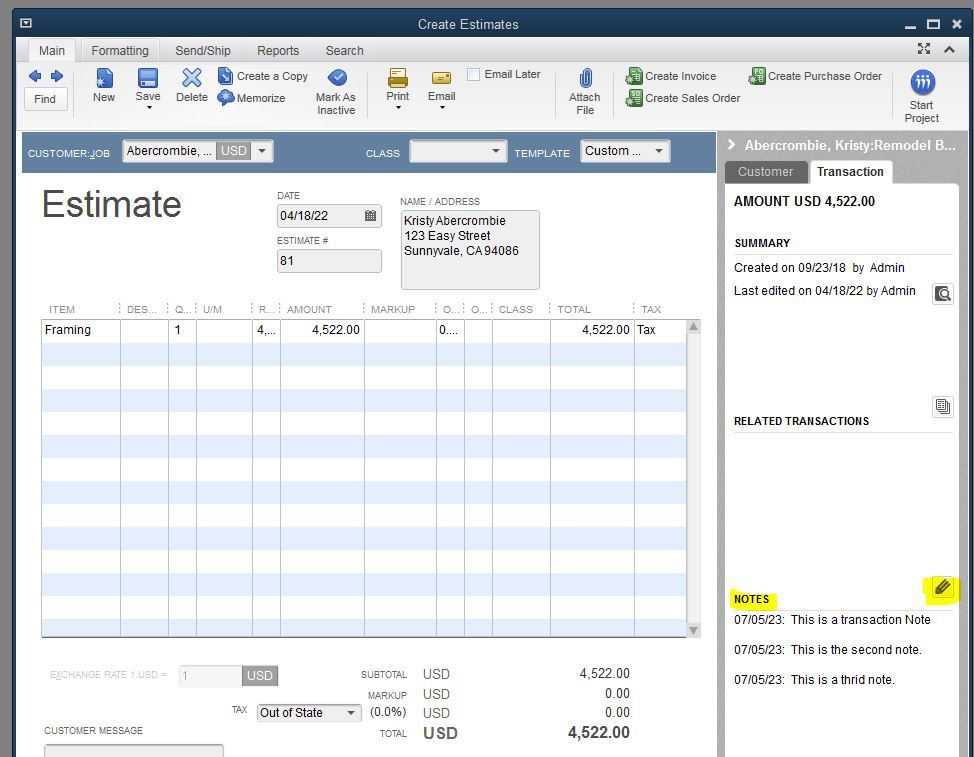The image size is (974, 757).
Task: Switch to the Formatting tab
Action: click(120, 51)
